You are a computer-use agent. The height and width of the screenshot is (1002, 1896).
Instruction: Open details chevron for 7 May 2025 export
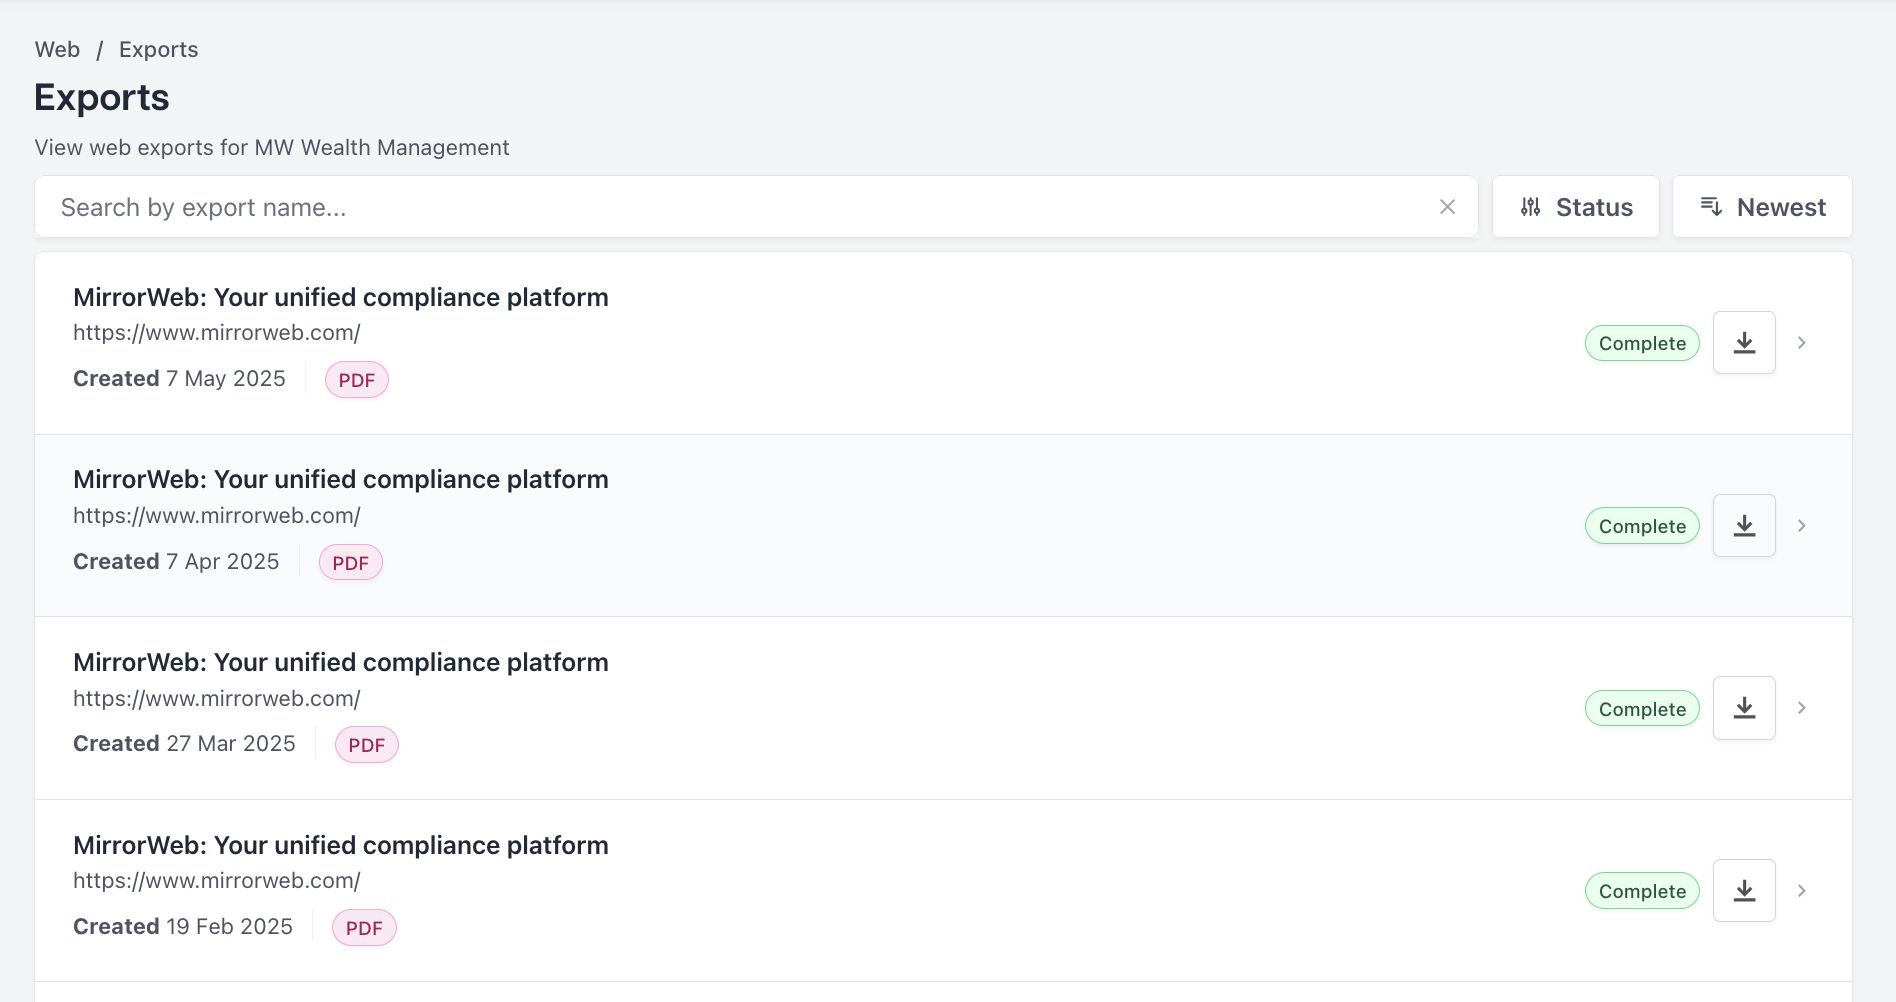coord(1801,343)
